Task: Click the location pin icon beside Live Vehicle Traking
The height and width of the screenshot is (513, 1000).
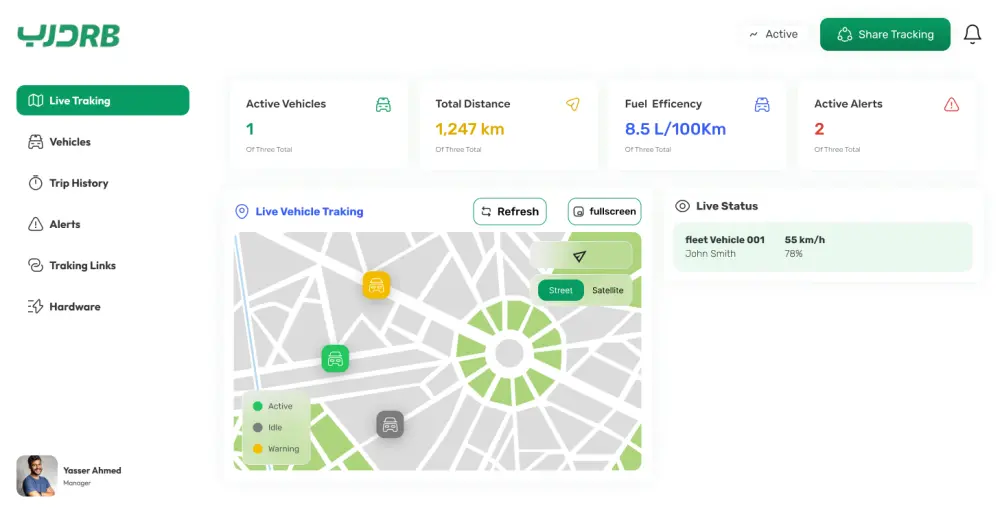Action: coord(242,211)
